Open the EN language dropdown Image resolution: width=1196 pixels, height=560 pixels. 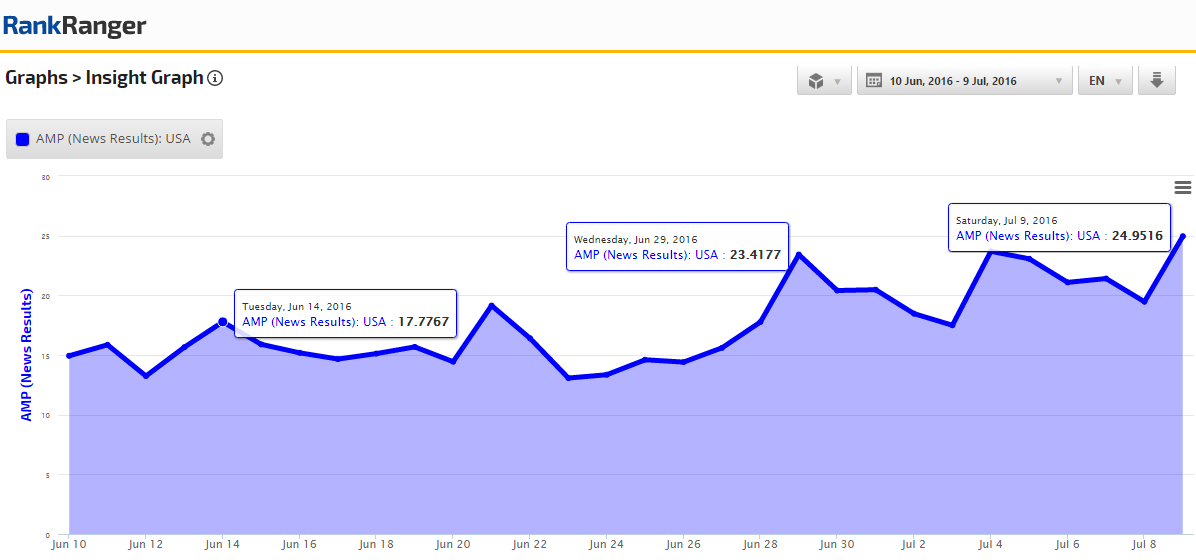(1104, 81)
